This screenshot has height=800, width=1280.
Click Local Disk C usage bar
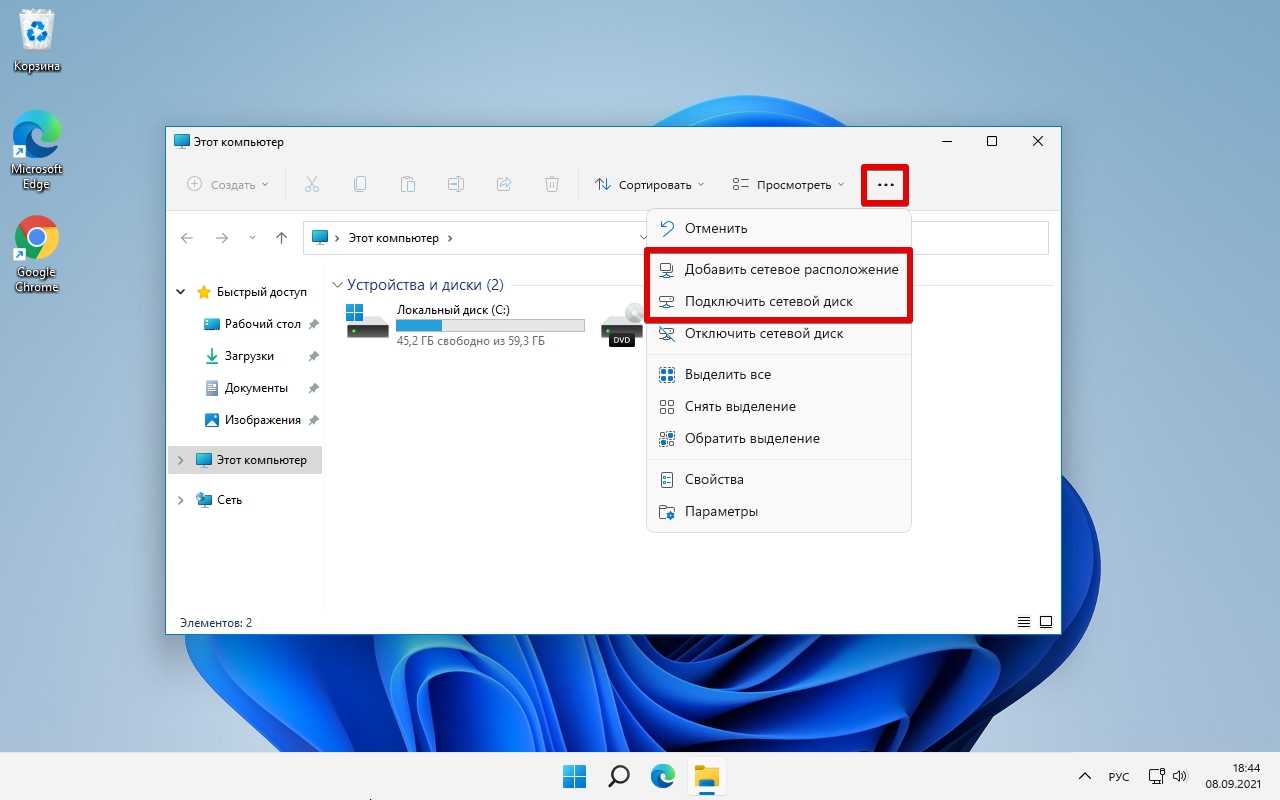click(490, 325)
